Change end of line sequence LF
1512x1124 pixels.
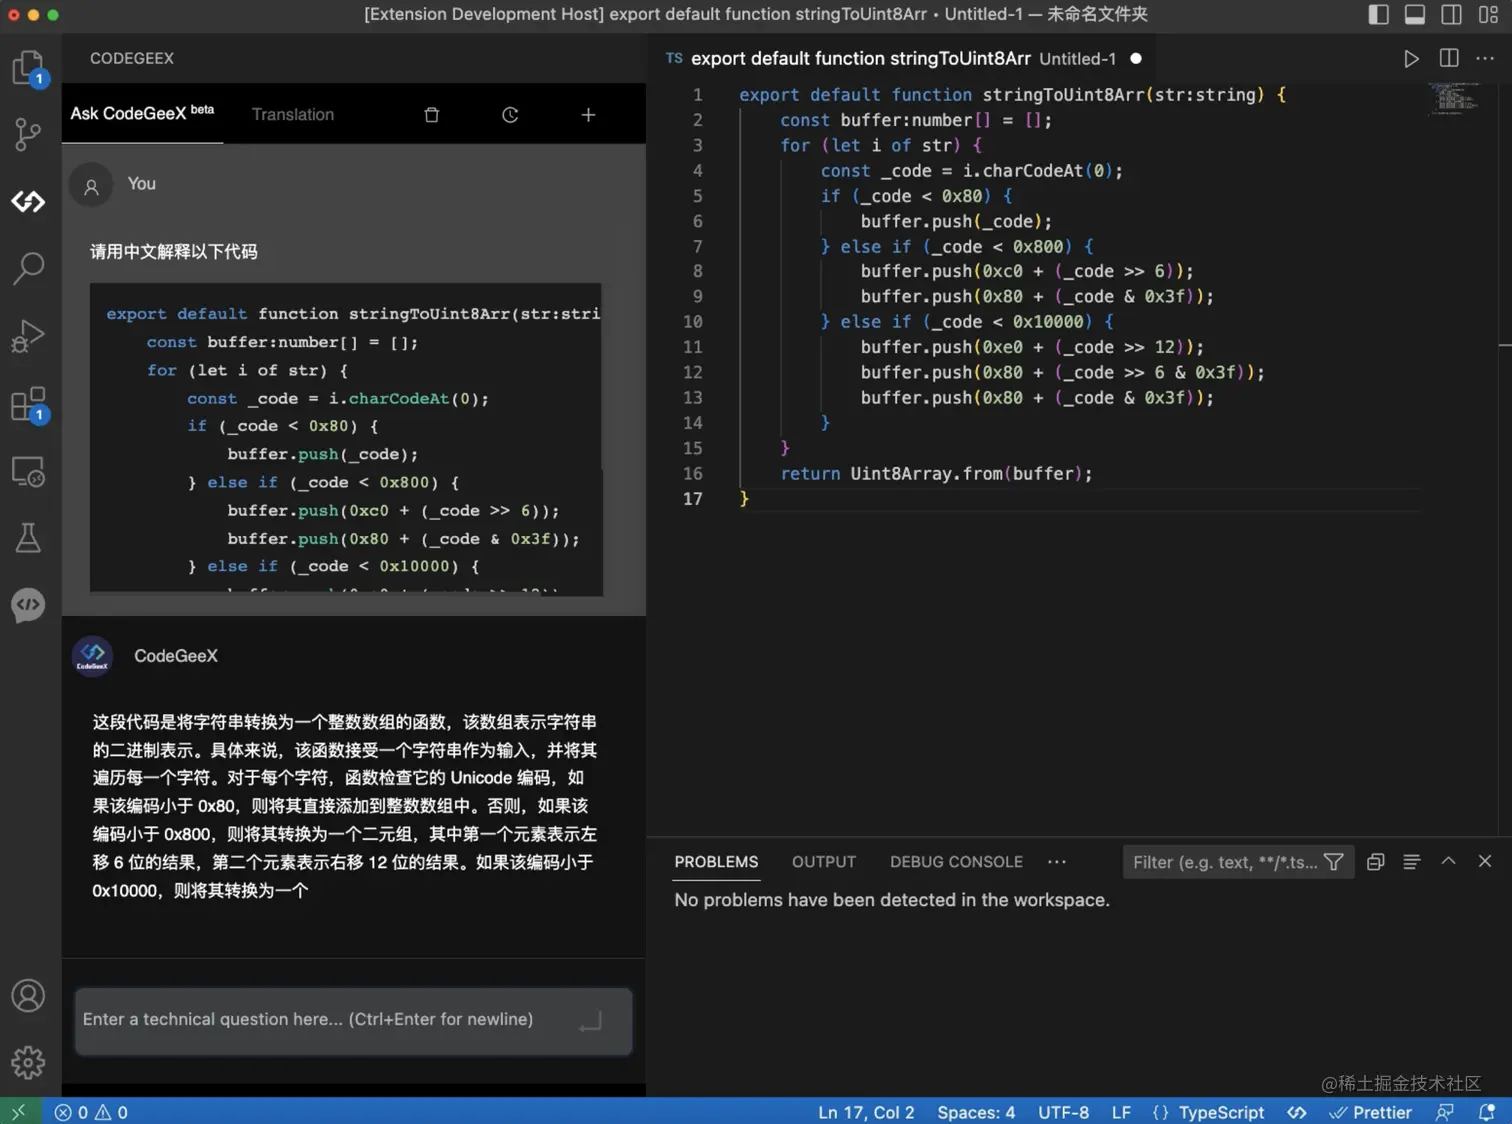1121,1112
